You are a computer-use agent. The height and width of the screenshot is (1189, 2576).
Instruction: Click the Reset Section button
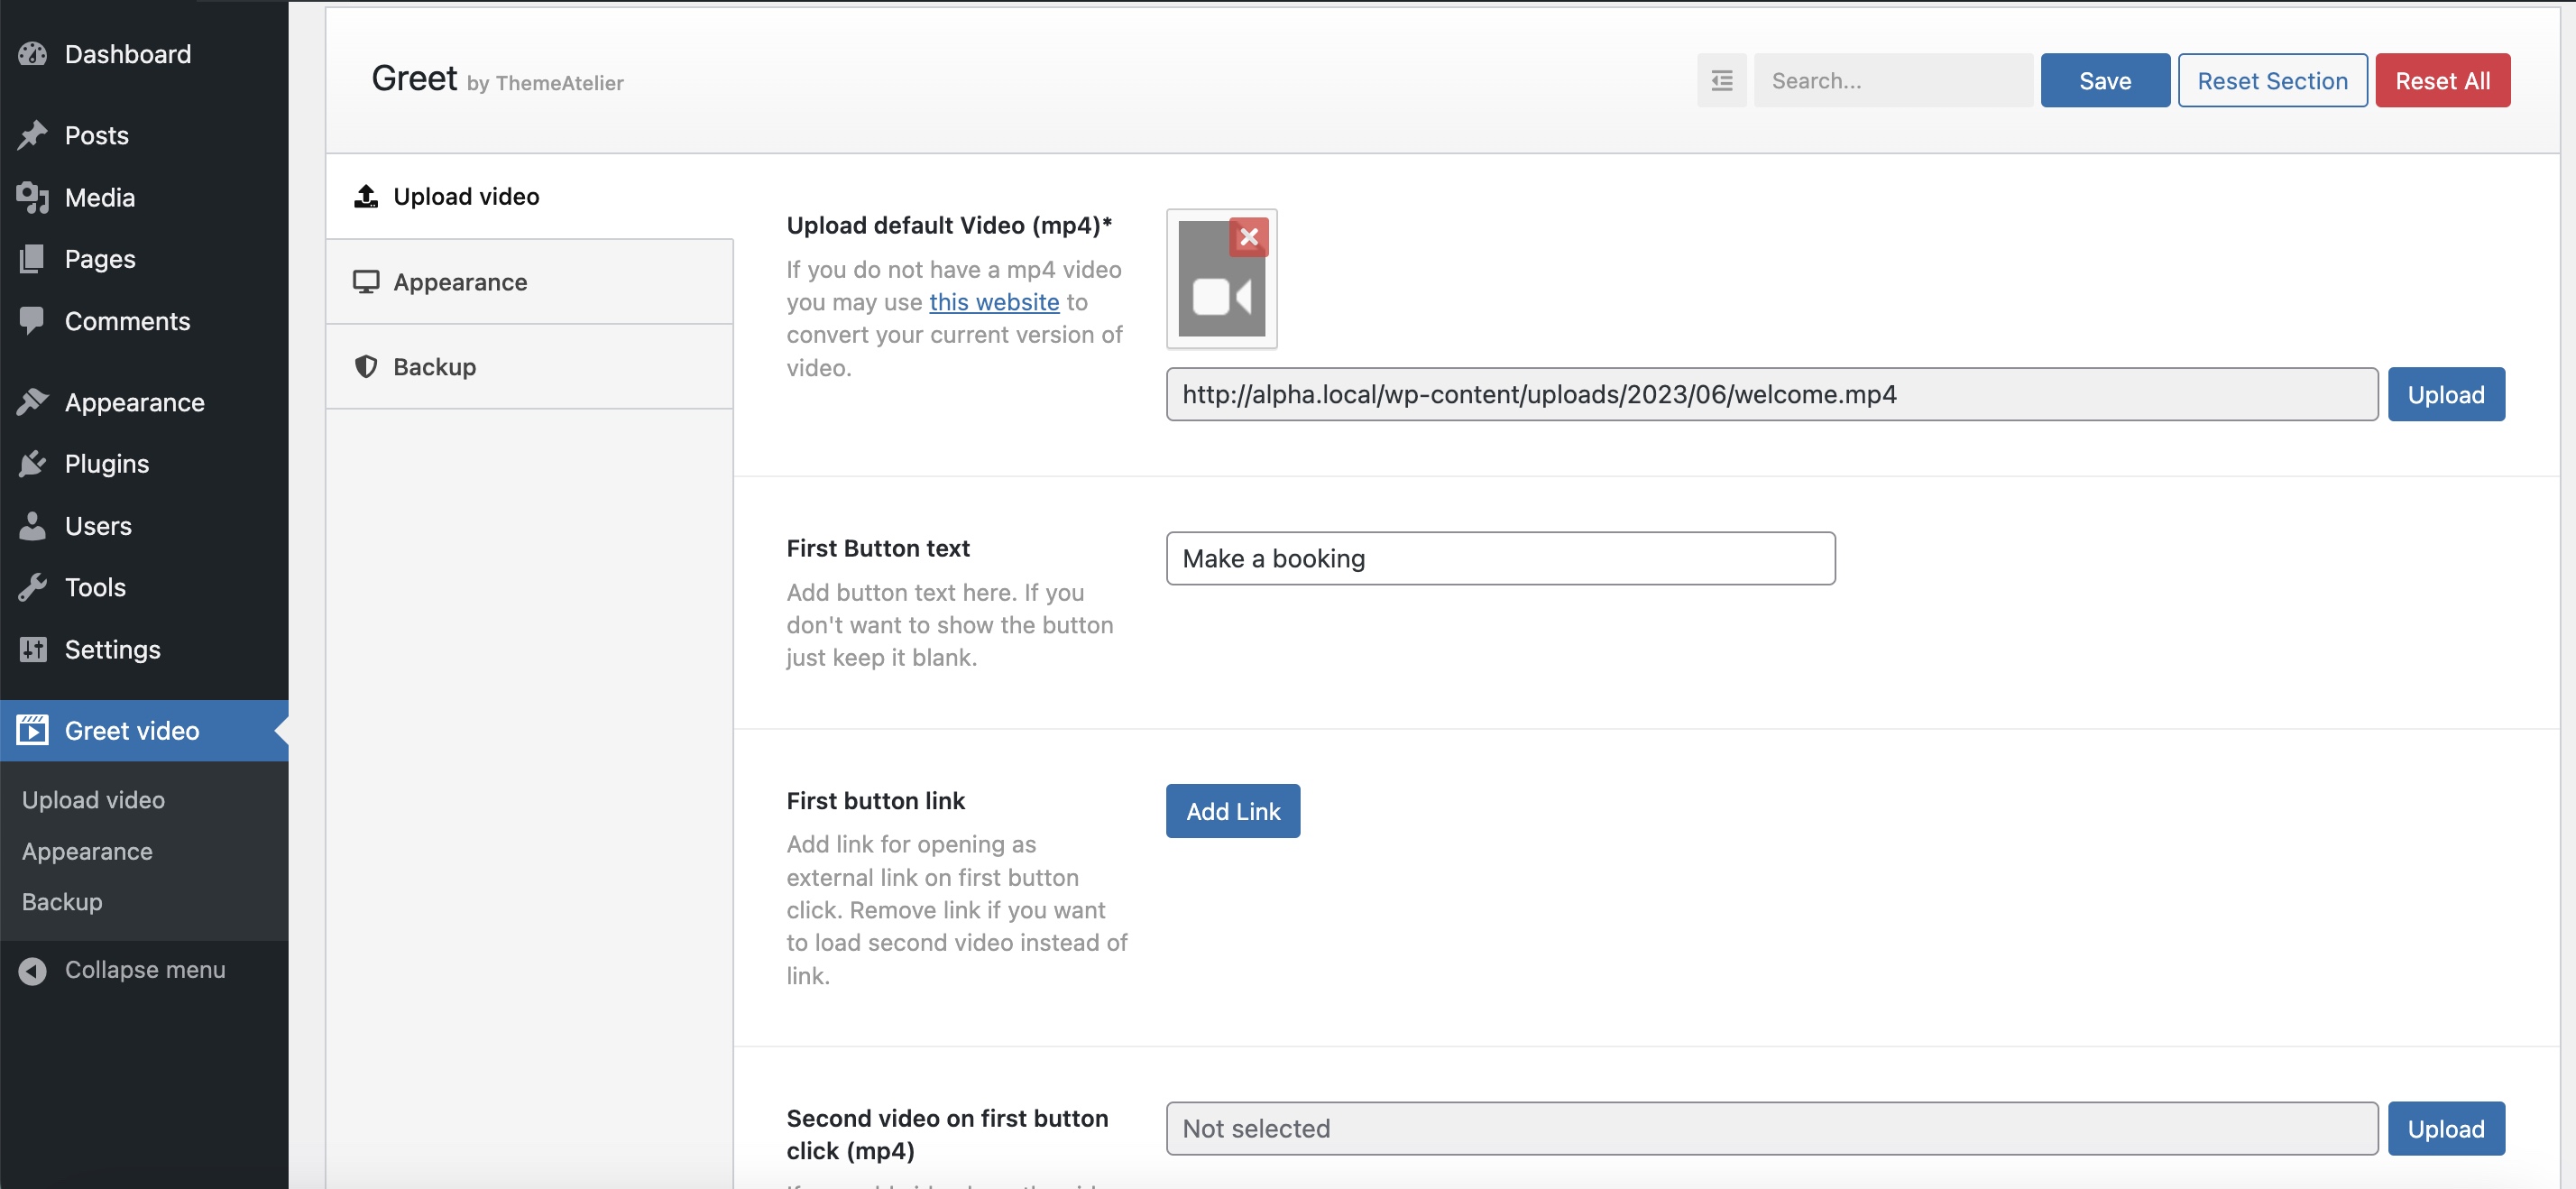click(2271, 80)
